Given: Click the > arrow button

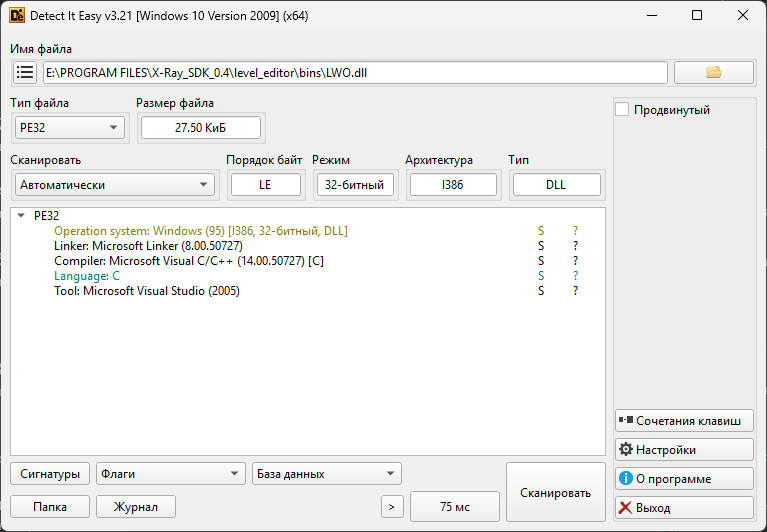Looking at the screenshot, I should [x=392, y=507].
